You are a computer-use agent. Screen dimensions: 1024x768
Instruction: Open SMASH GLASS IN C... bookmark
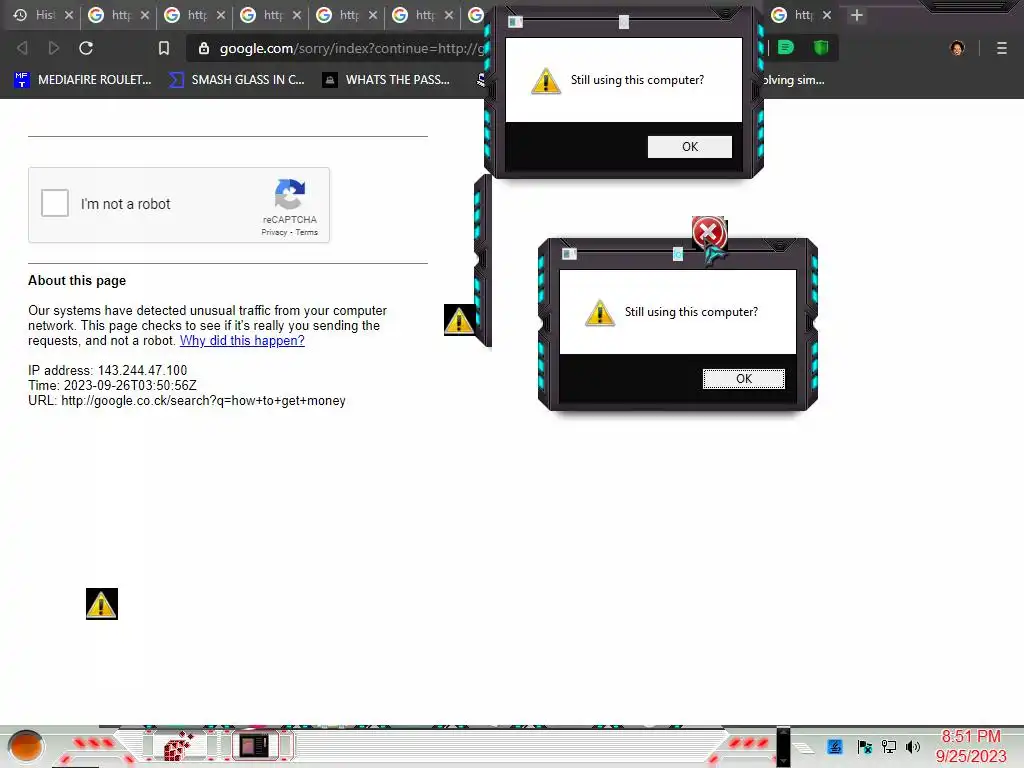[236, 80]
